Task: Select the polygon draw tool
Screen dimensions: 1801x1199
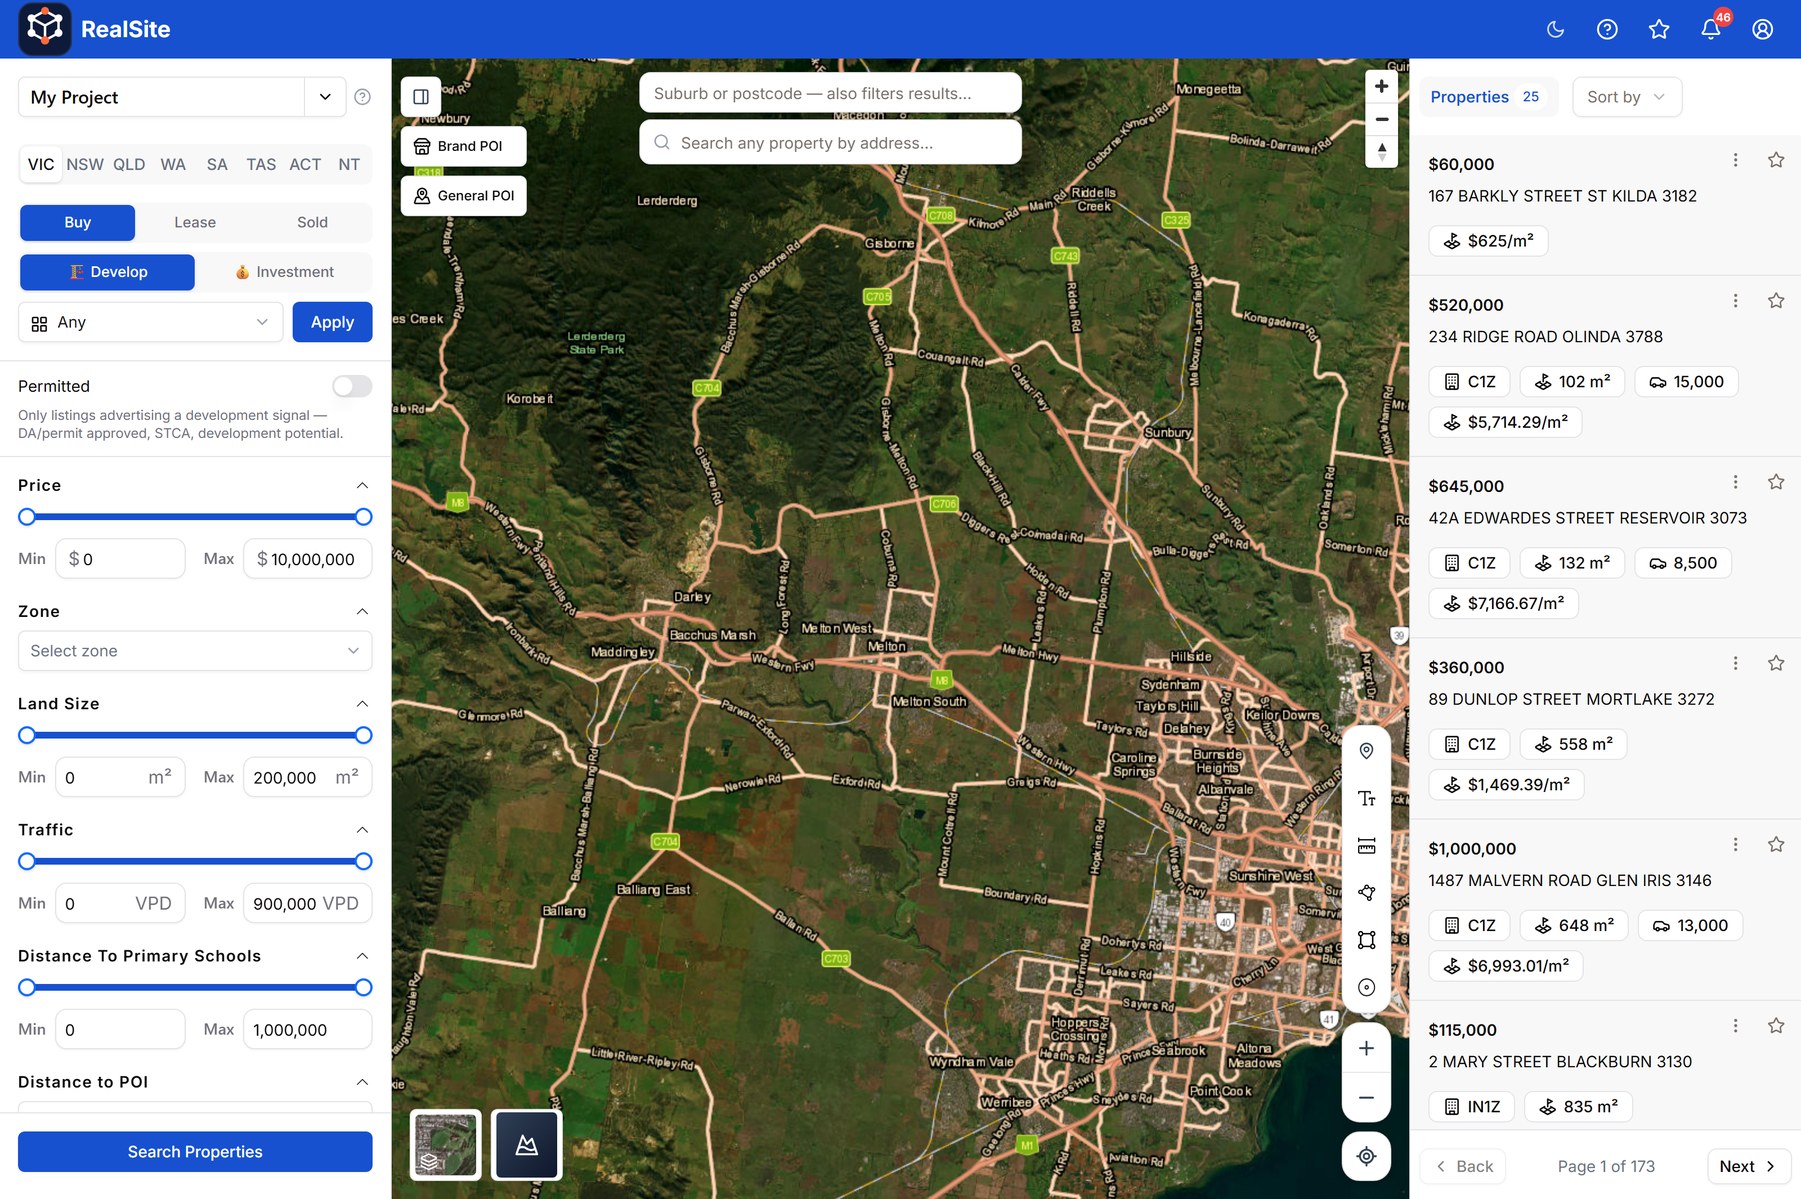Action: [x=1366, y=893]
